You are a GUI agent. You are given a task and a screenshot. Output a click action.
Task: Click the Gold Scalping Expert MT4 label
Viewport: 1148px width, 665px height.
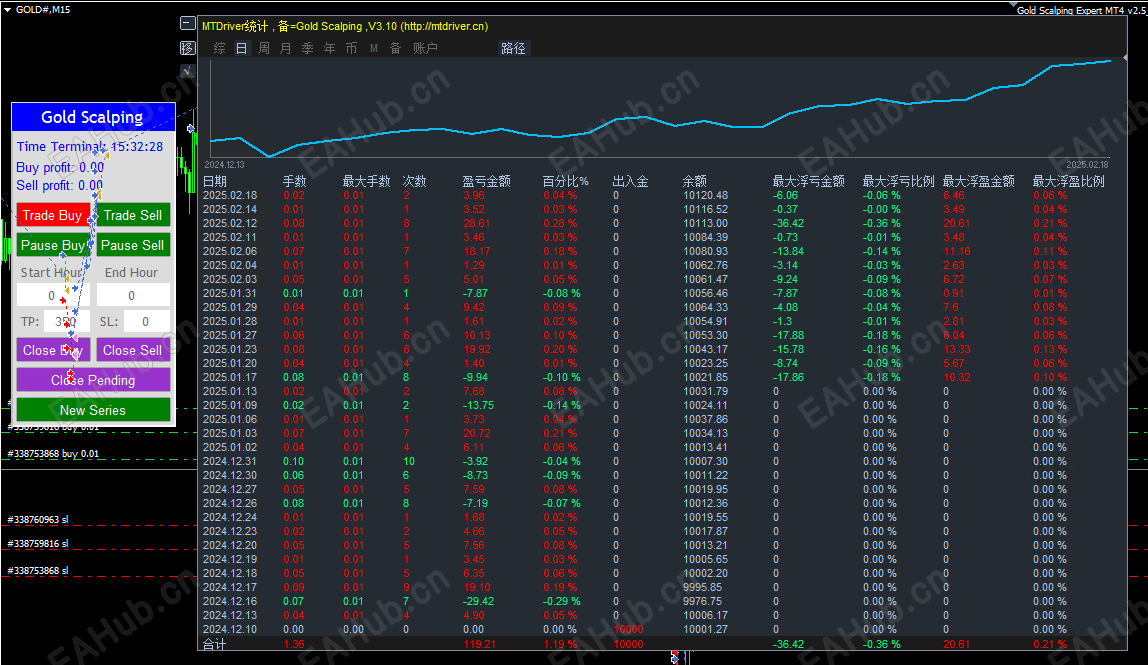click(x=1081, y=10)
